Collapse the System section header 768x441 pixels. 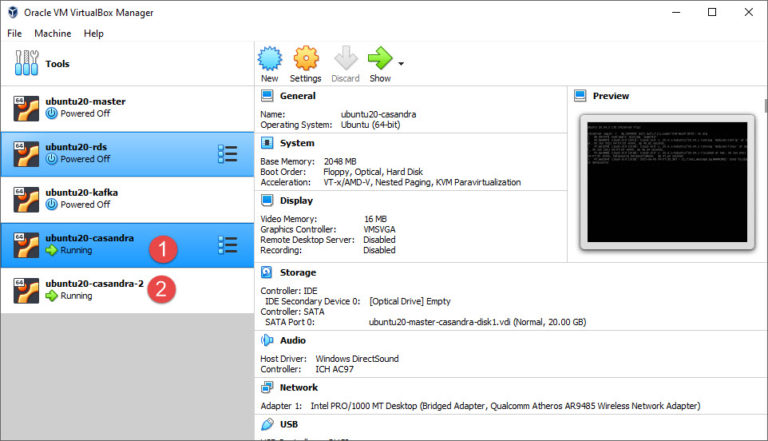click(296, 143)
